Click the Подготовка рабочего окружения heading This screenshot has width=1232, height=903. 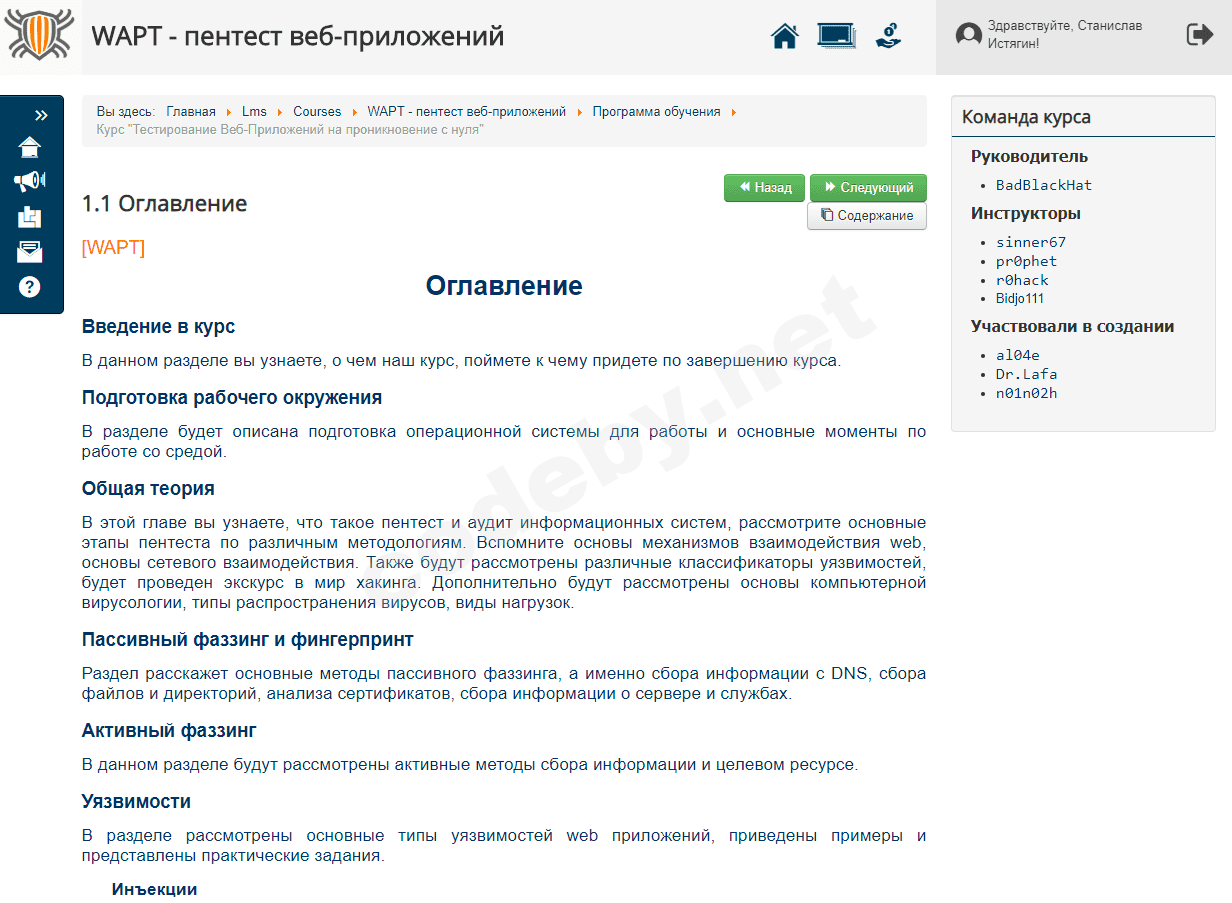pyautogui.click(x=232, y=398)
